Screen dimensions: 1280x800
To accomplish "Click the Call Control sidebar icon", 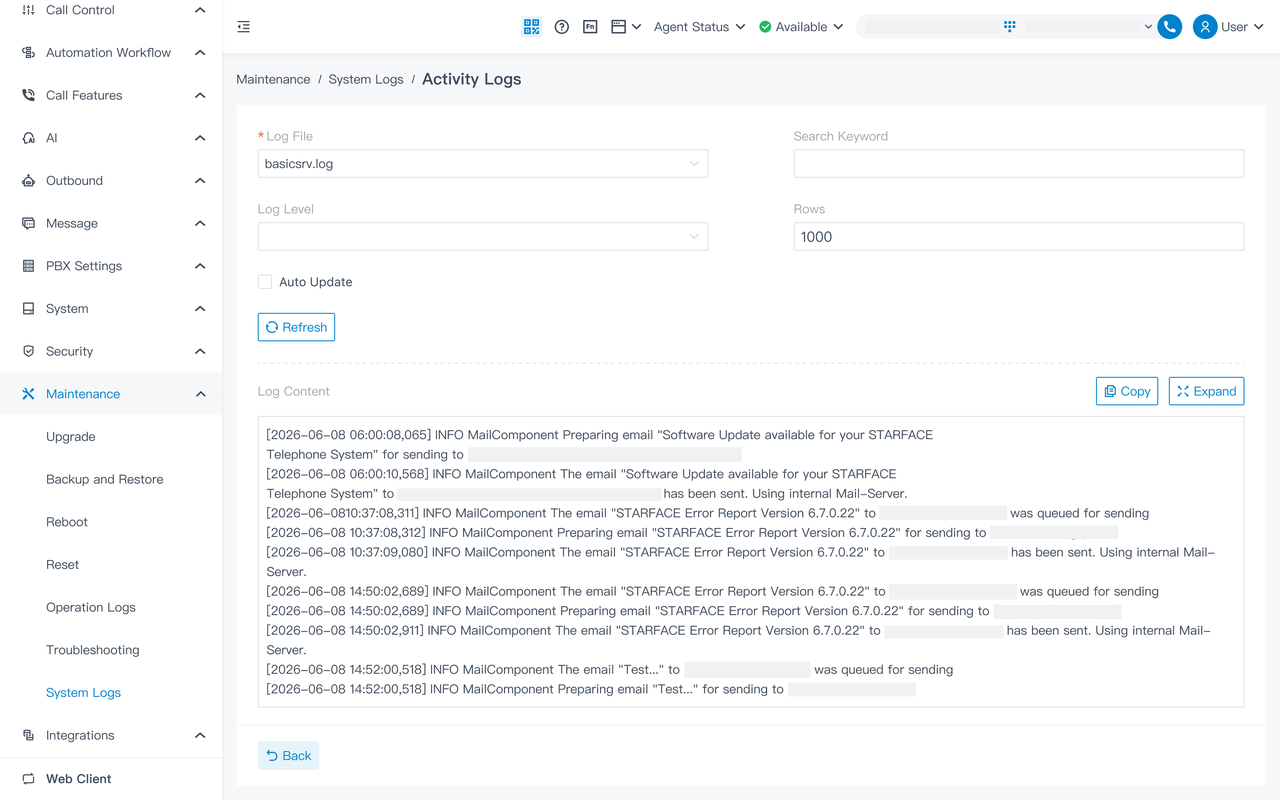I will pos(28,10).
